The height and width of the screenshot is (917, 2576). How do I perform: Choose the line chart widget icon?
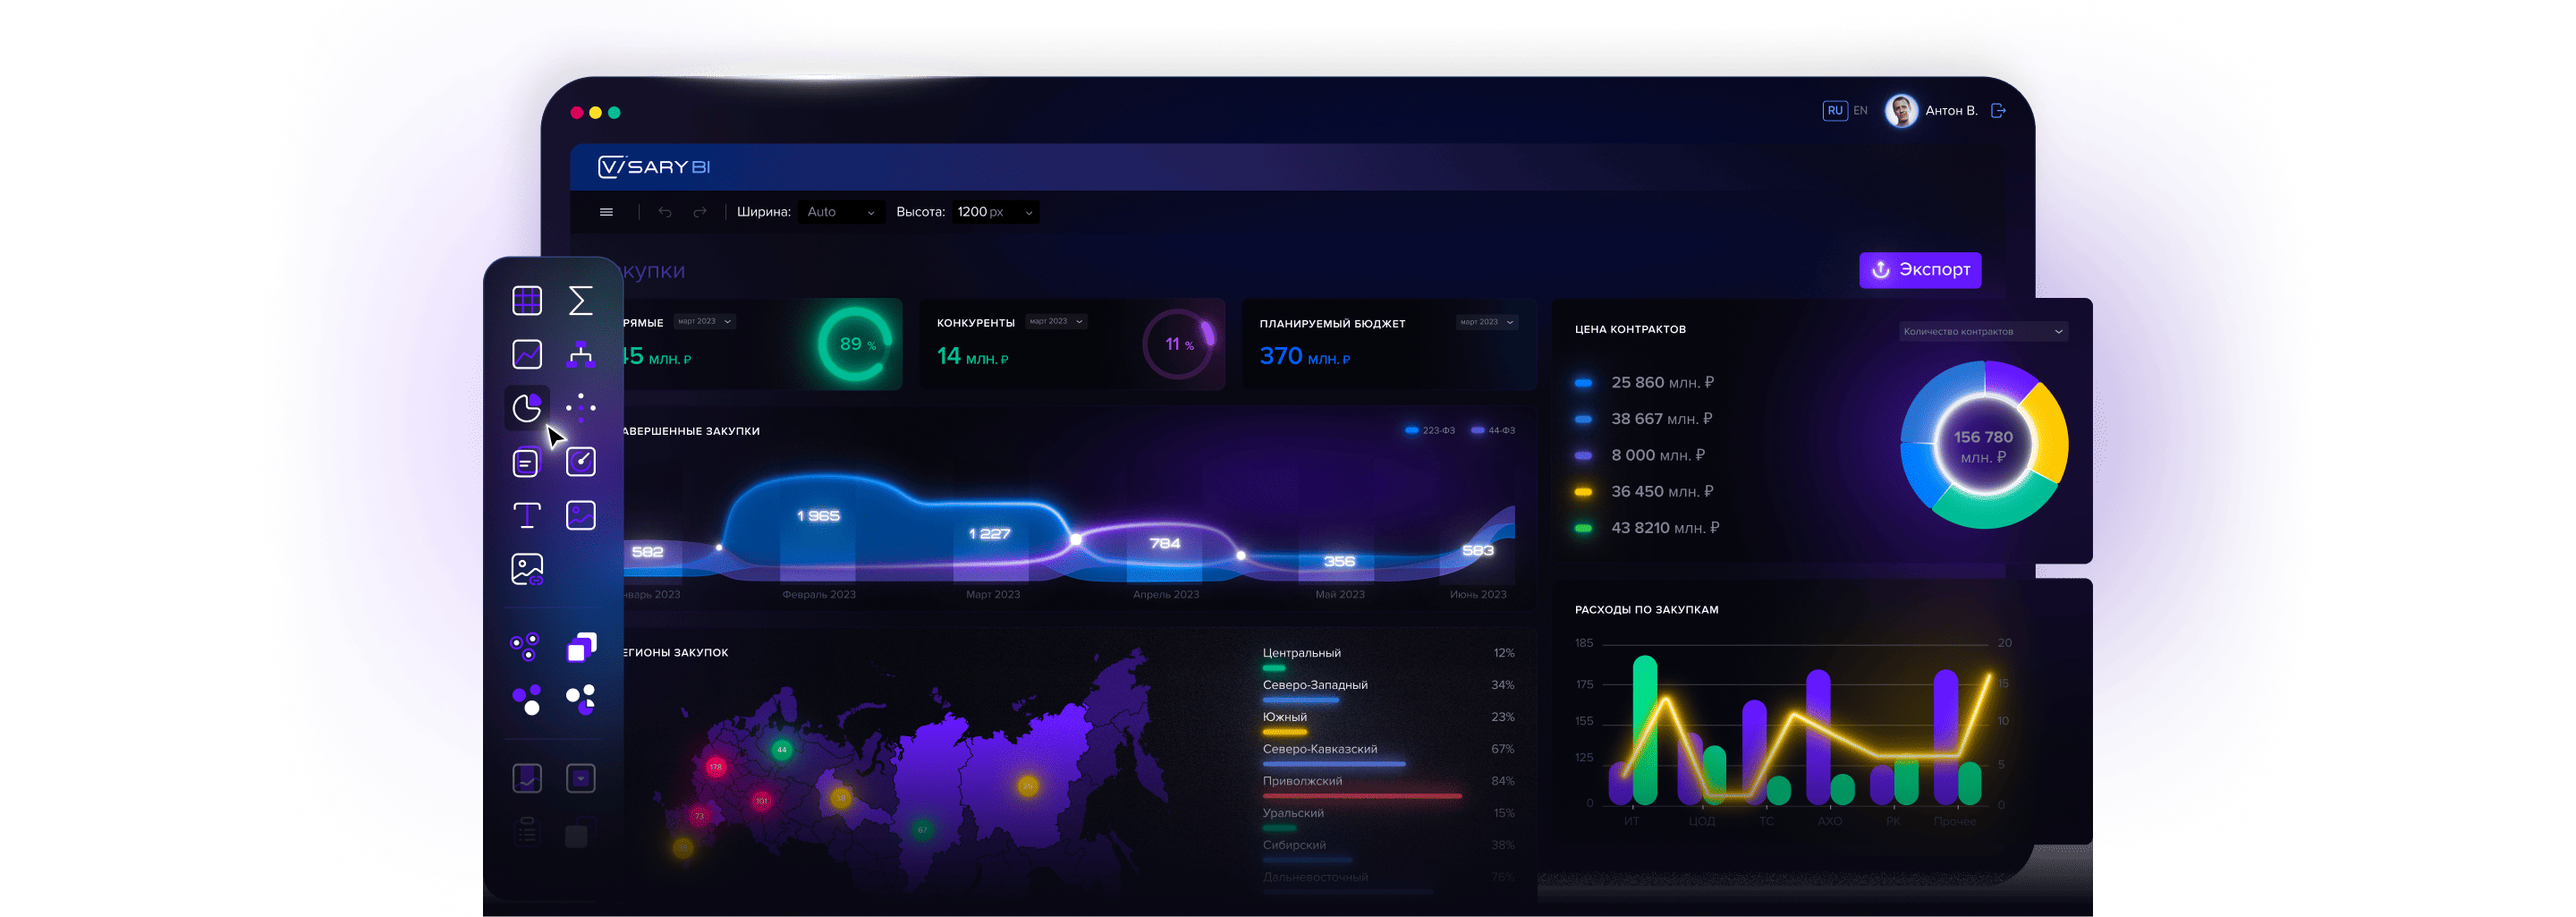coord(527,354)
